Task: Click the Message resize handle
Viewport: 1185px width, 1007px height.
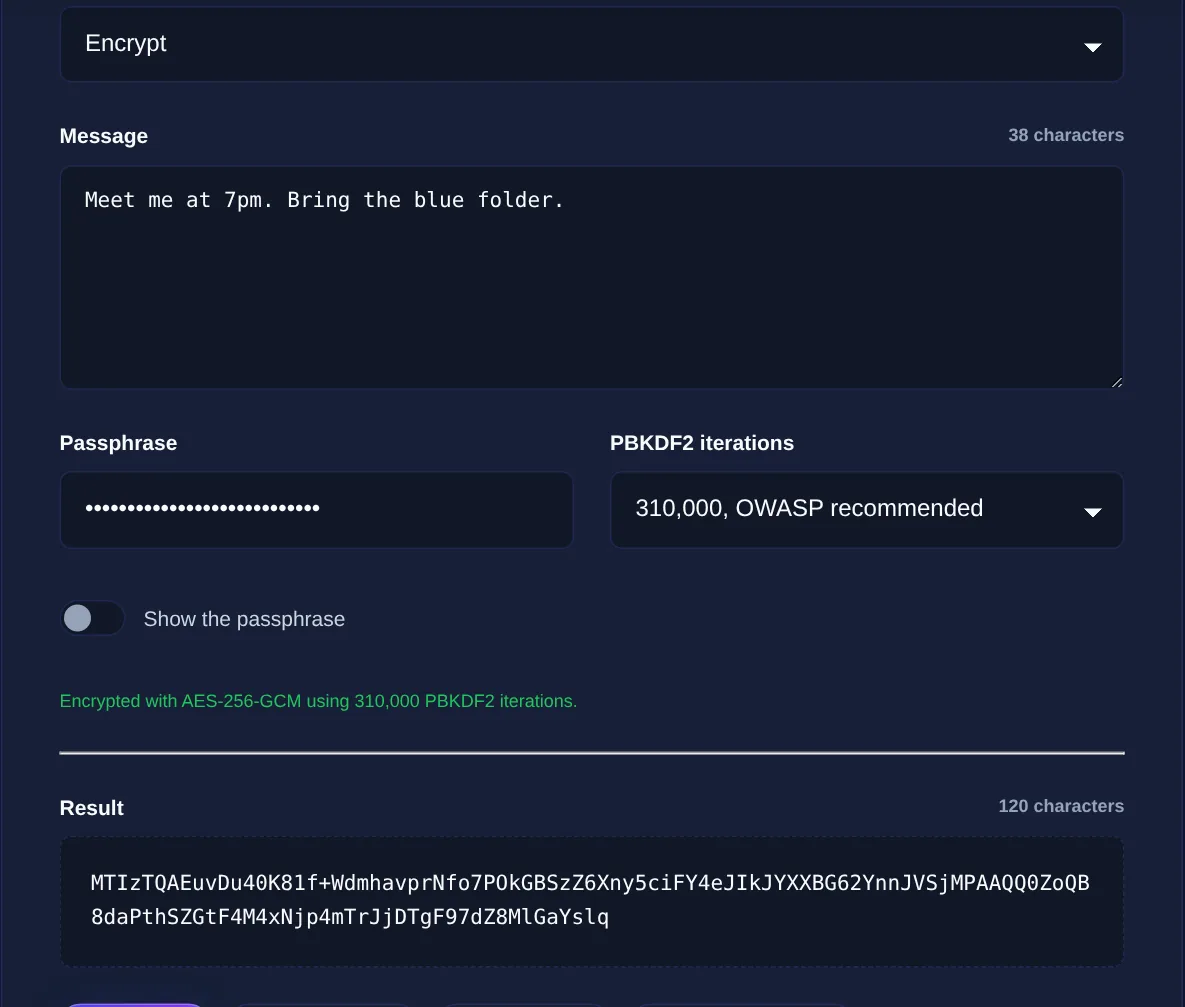Action: [x=1116, y=382]
